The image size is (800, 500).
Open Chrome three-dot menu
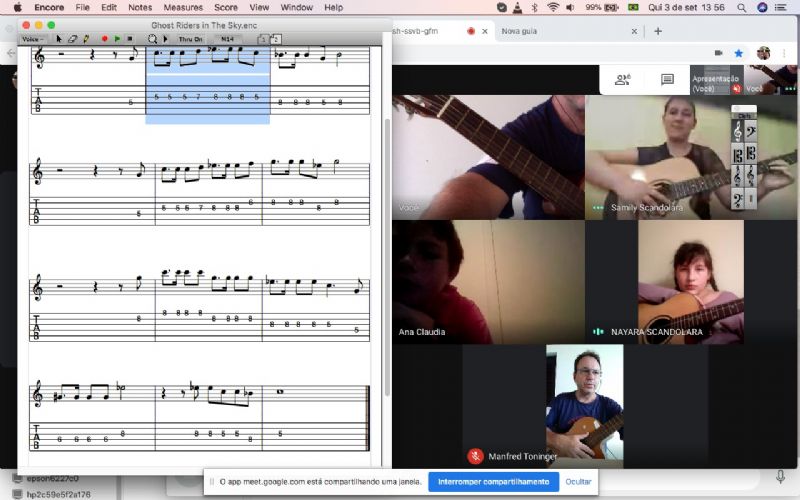784,53
